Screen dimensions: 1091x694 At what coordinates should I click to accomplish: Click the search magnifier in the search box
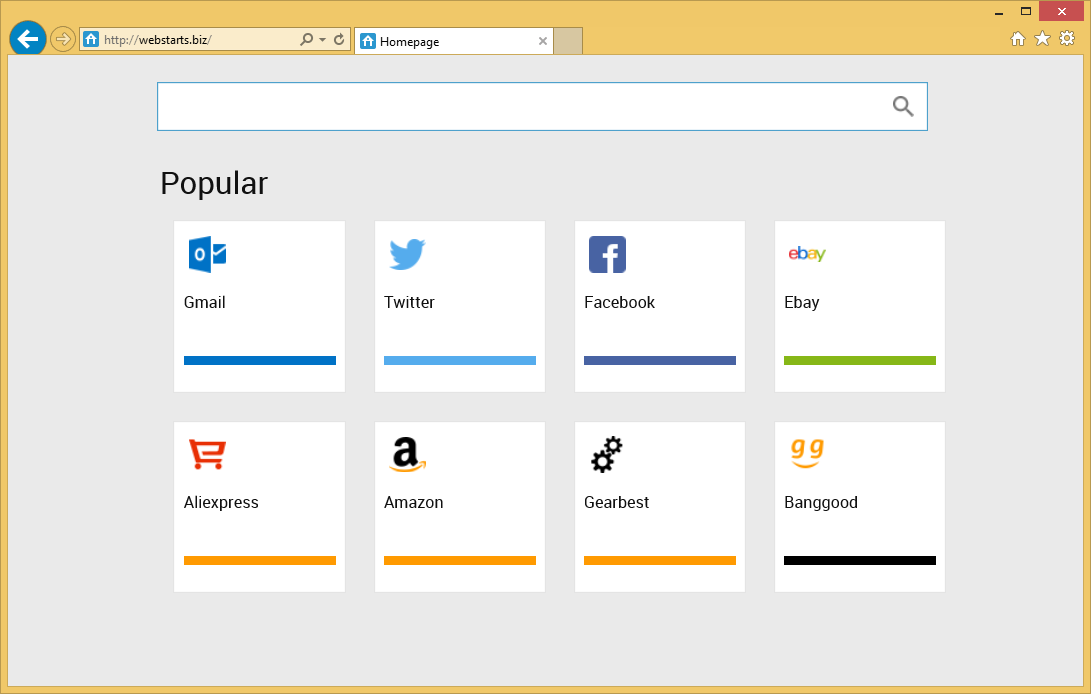click(x=903, y=106)
